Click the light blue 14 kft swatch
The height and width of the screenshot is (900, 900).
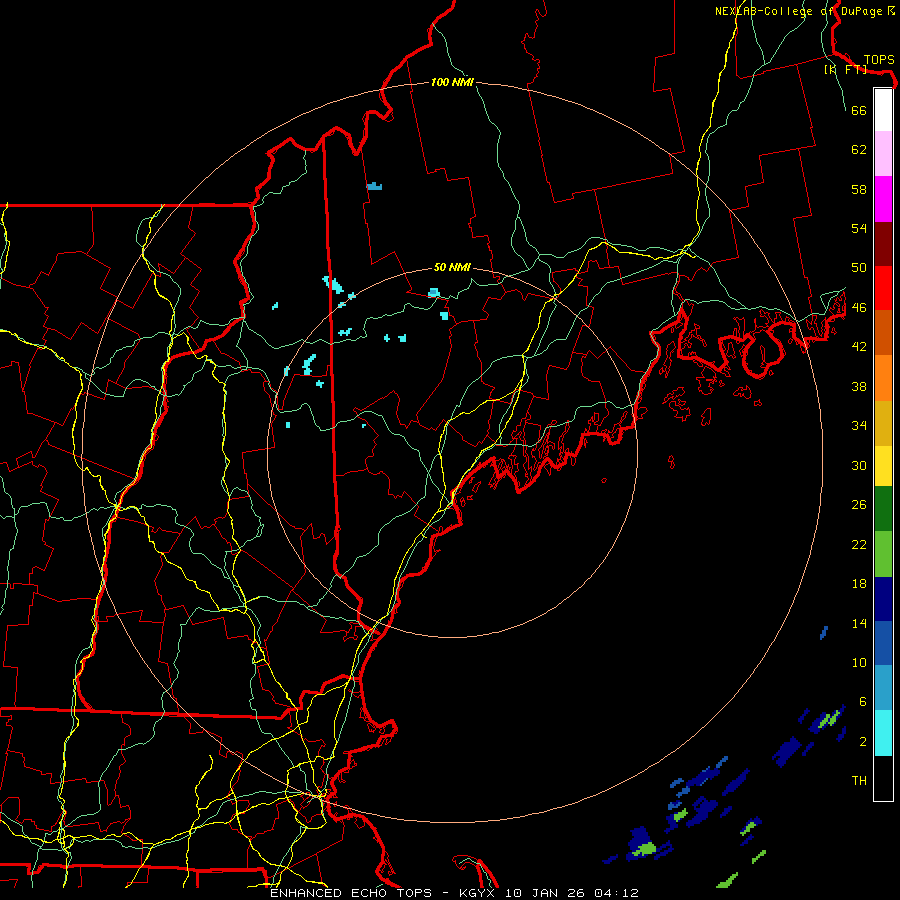pyautogui.click(x=883, y=688)
